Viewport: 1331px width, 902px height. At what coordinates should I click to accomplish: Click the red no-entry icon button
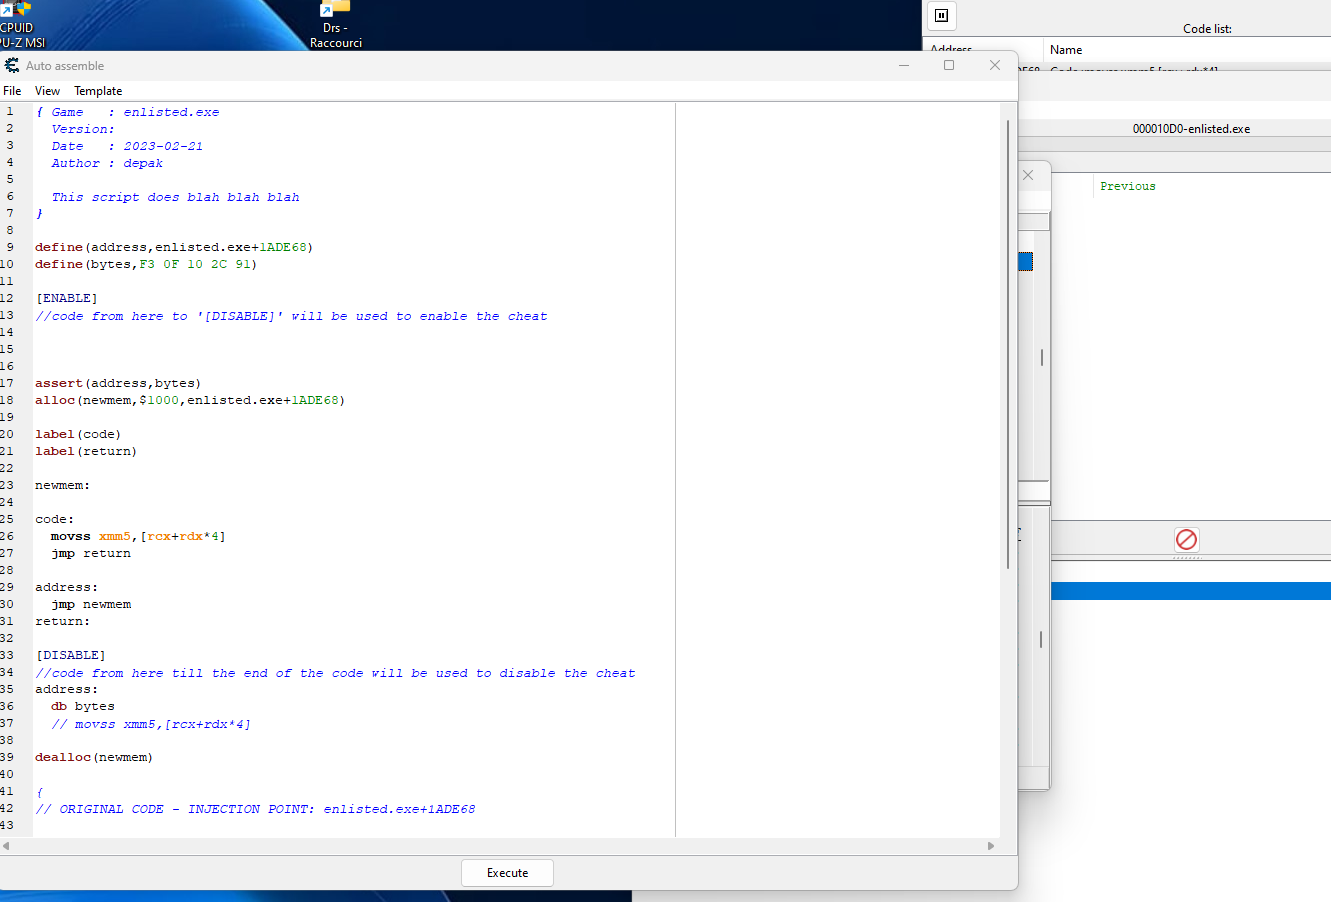tap(1186, 540)
